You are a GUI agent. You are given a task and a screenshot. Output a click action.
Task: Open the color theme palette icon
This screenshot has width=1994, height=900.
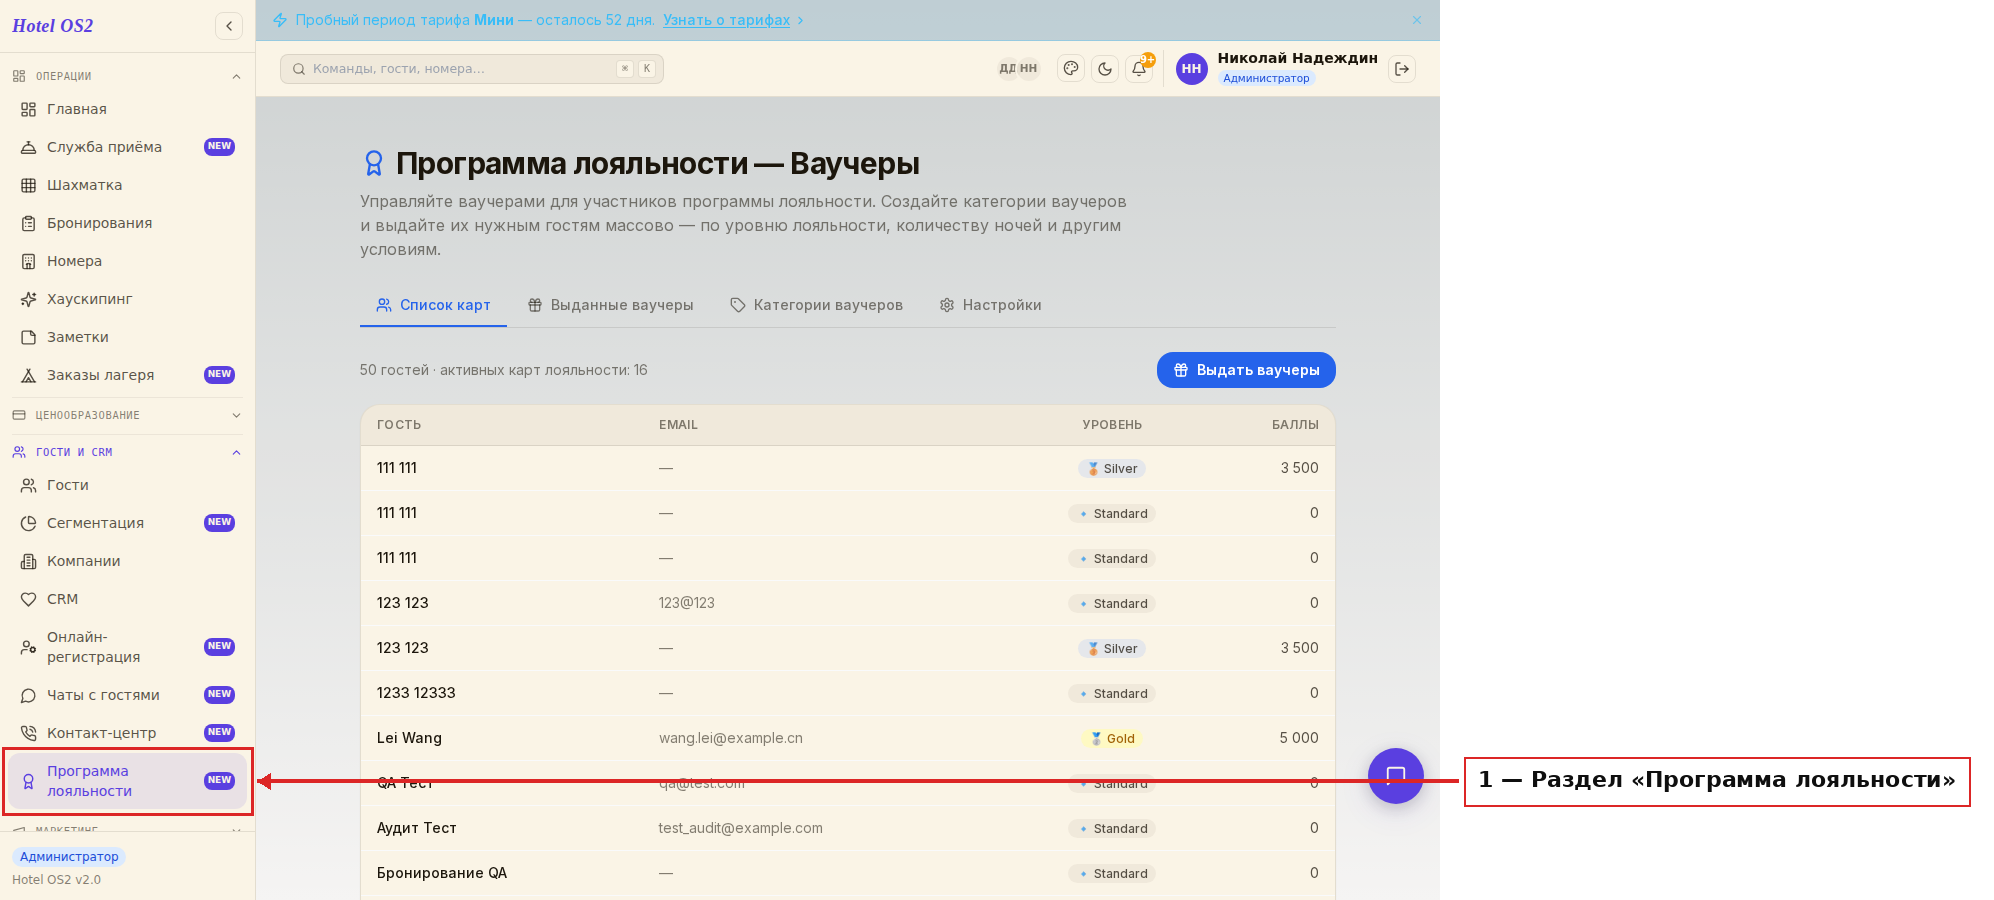point(1071,69)
